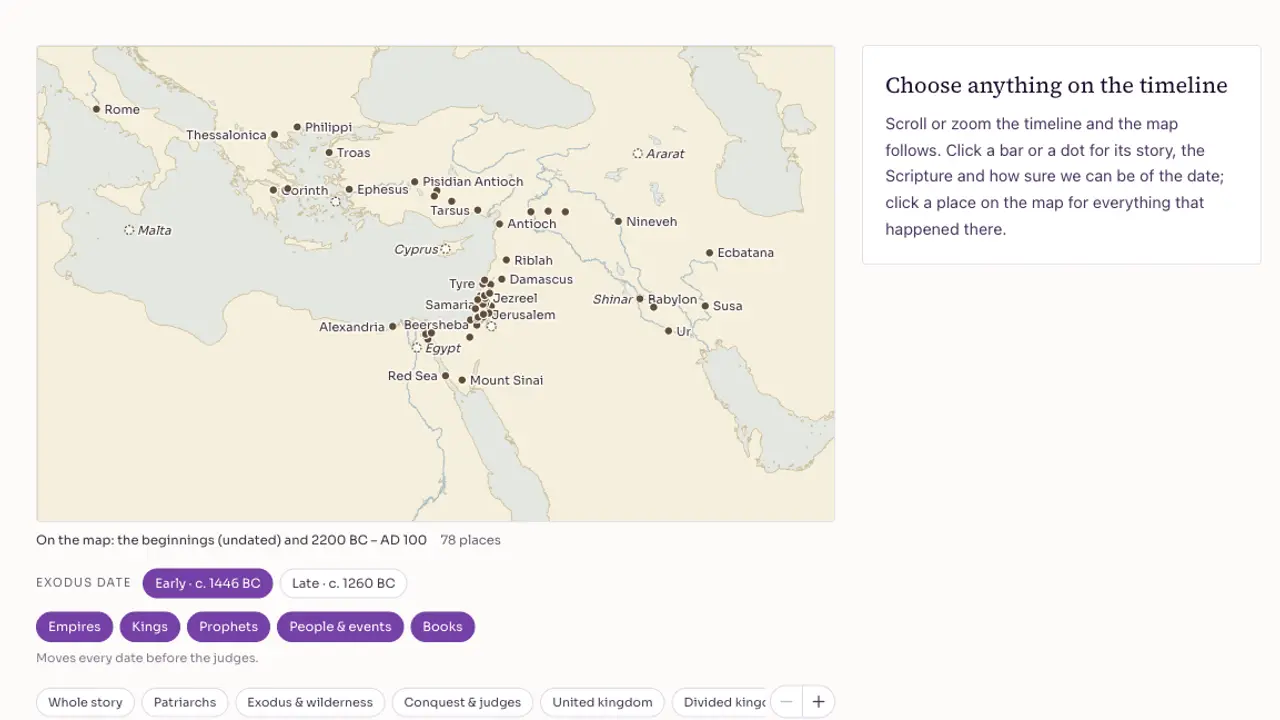Click the Ur place marker

668,331
